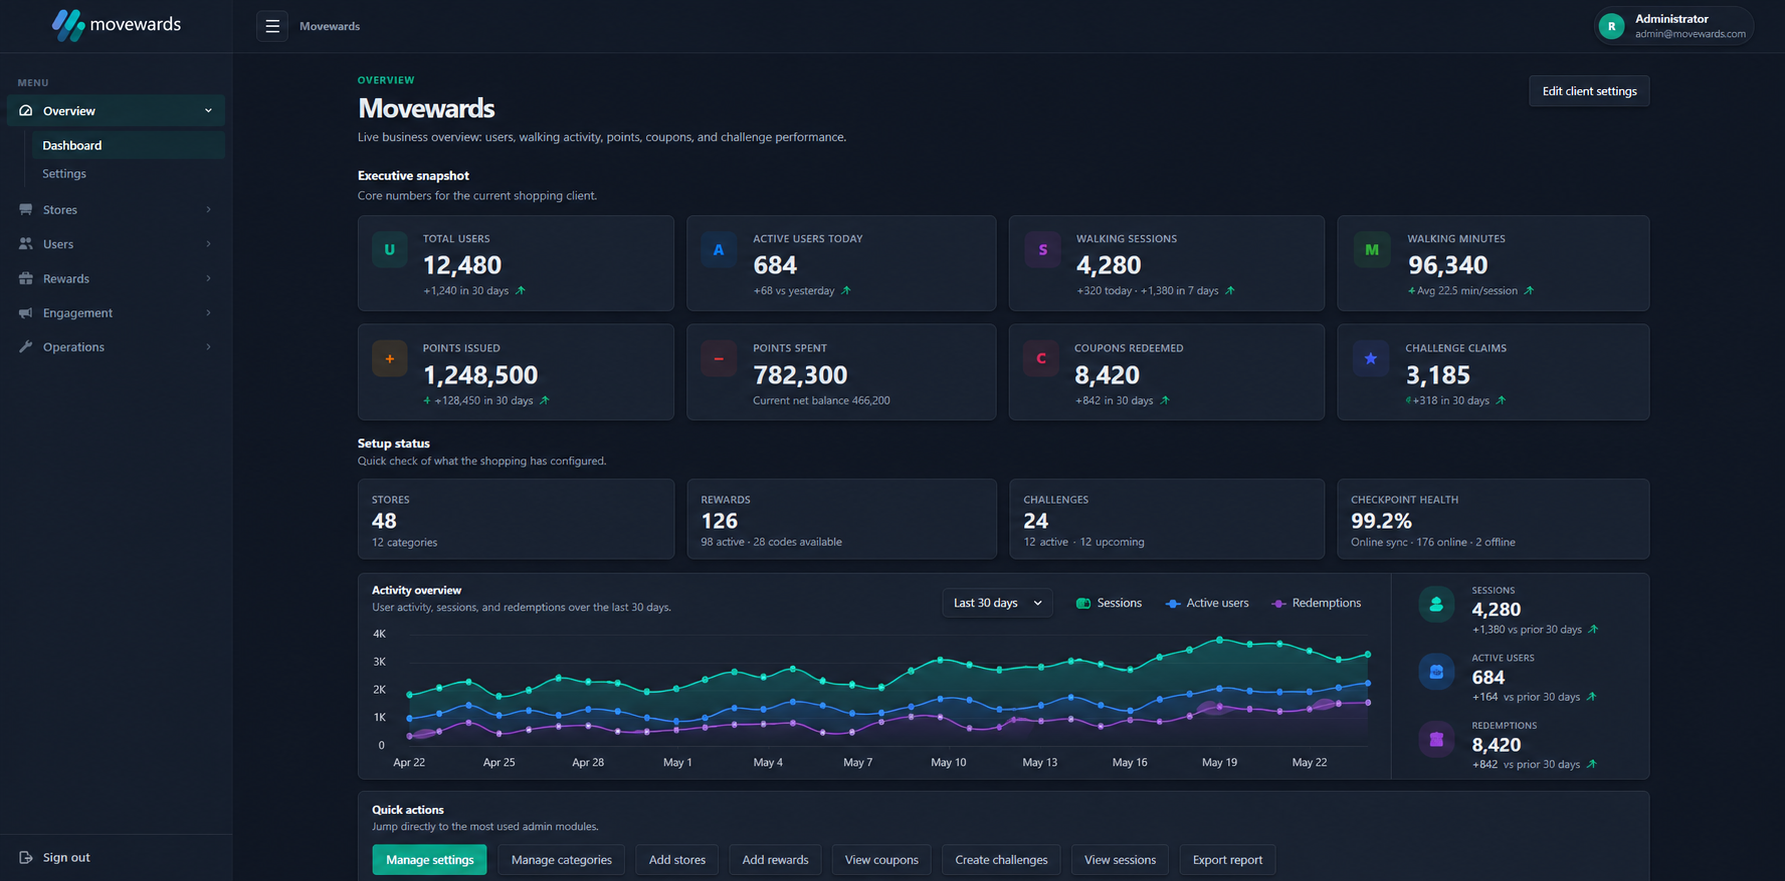Toggle the Active users legend series
The image size is (1785, 881).
tap(1207, 603)
